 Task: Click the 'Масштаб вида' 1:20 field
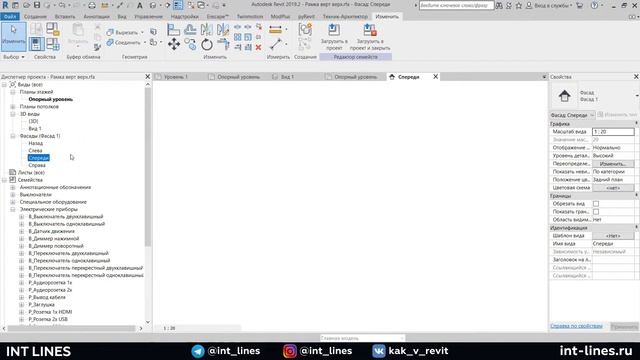coord(613,132)
